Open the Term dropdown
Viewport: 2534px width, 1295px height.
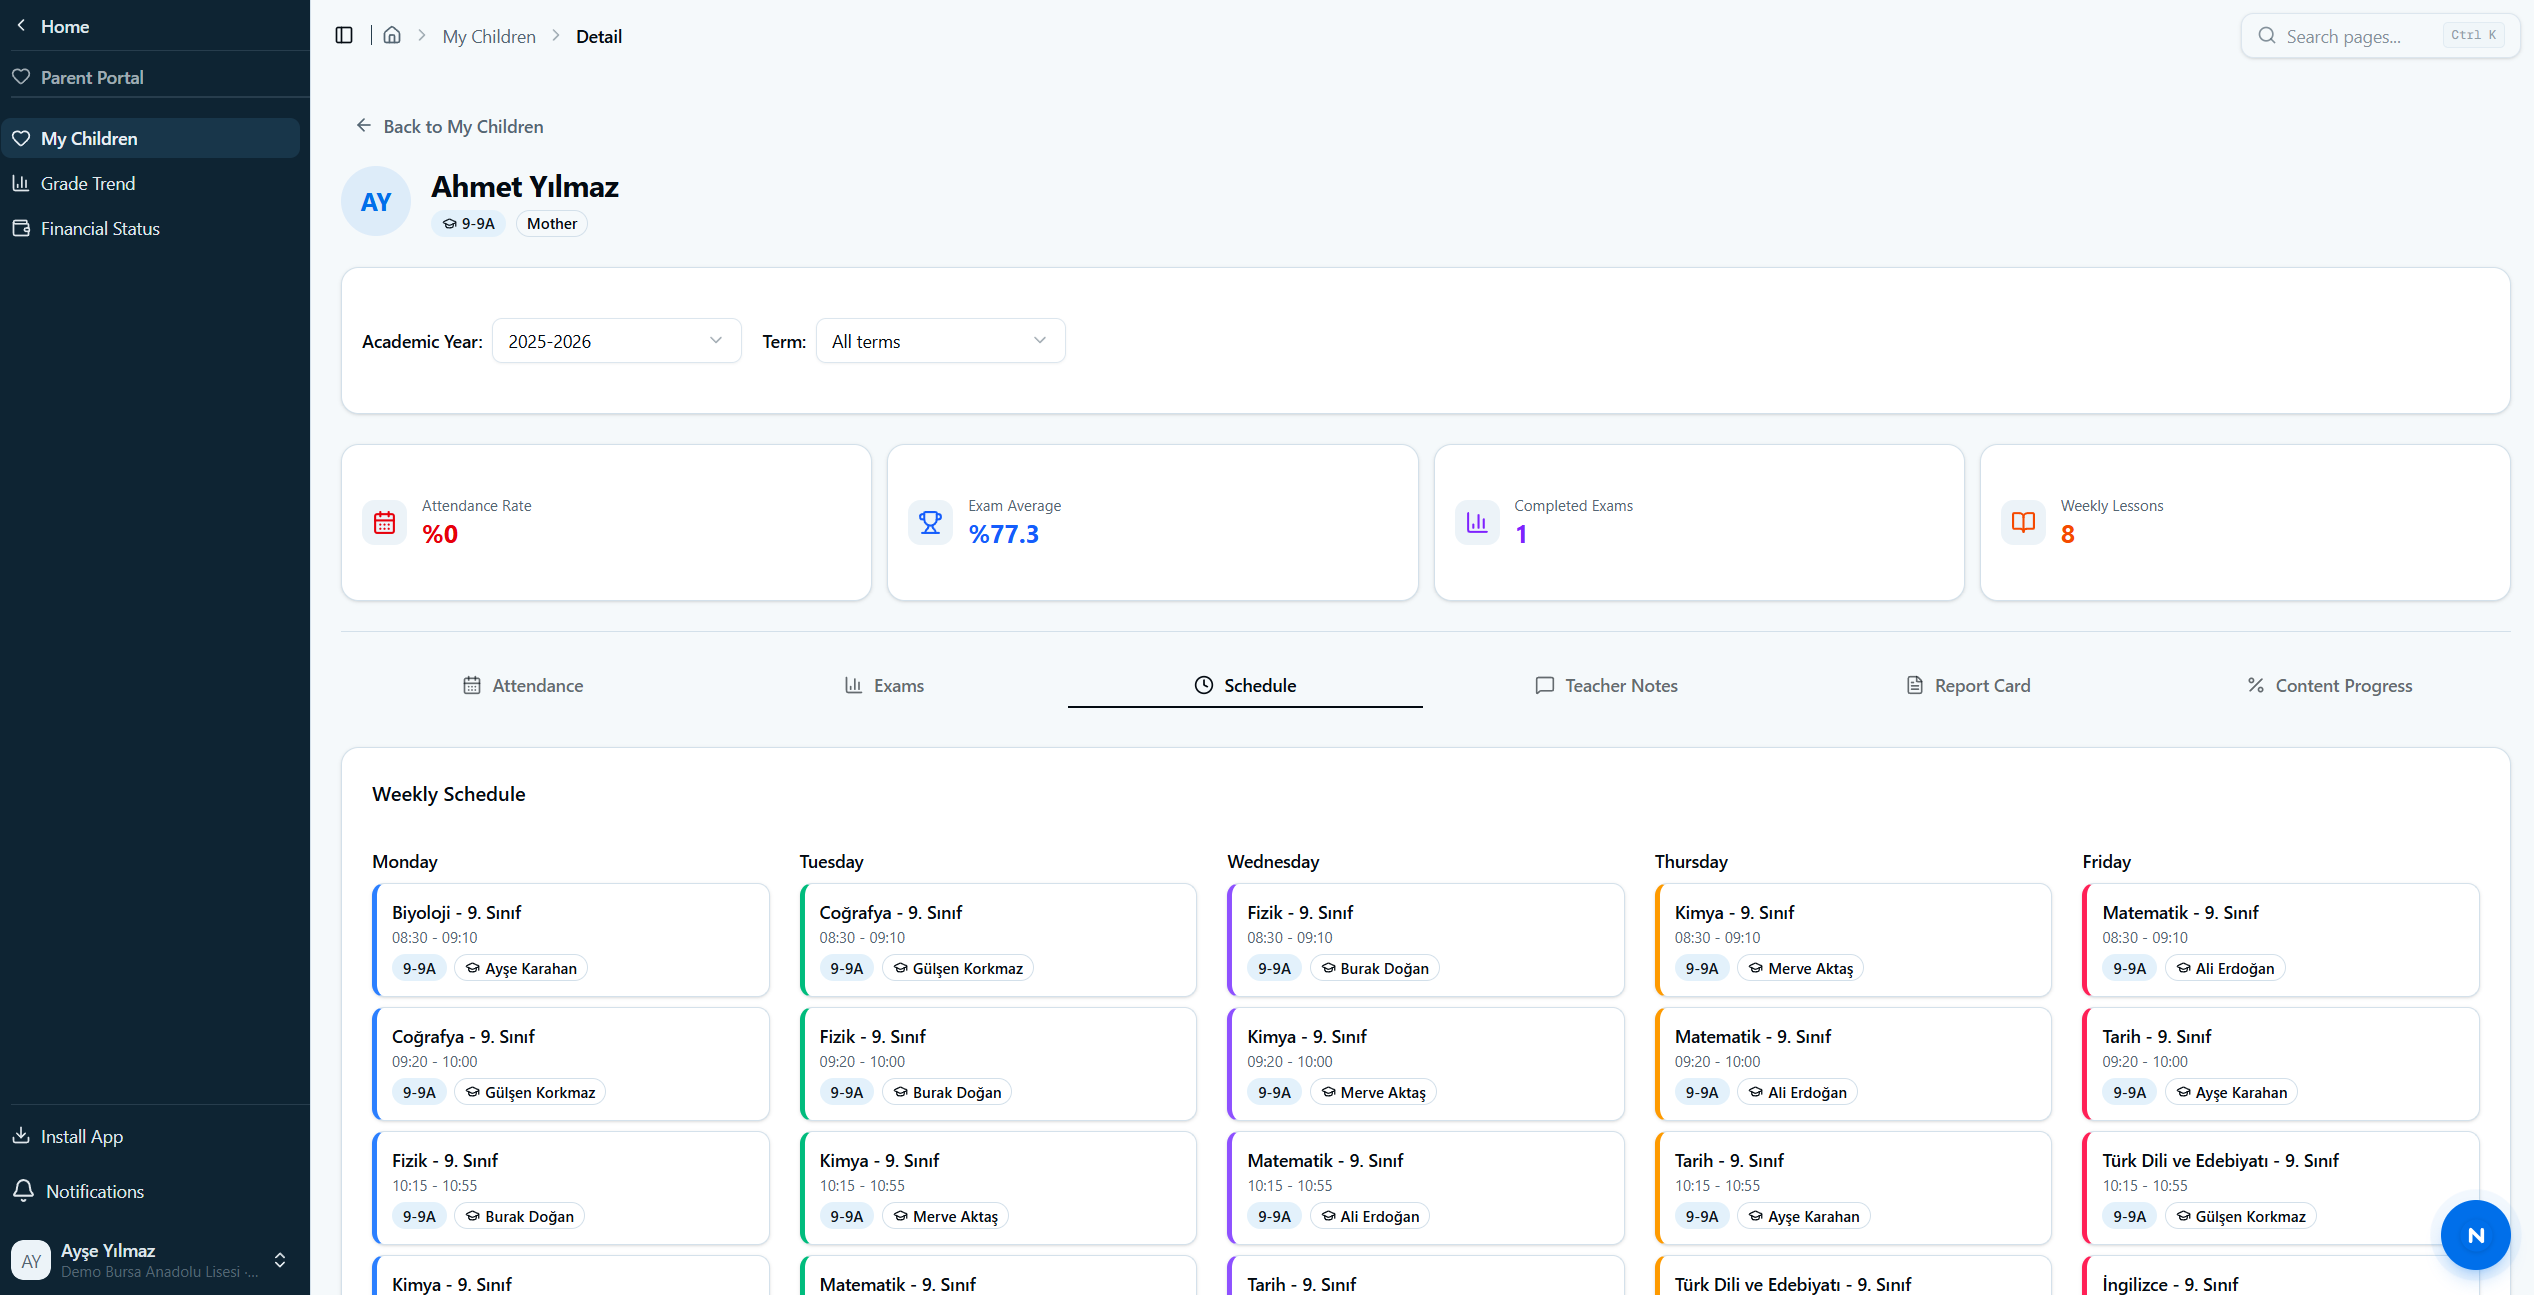pos(940,341)
